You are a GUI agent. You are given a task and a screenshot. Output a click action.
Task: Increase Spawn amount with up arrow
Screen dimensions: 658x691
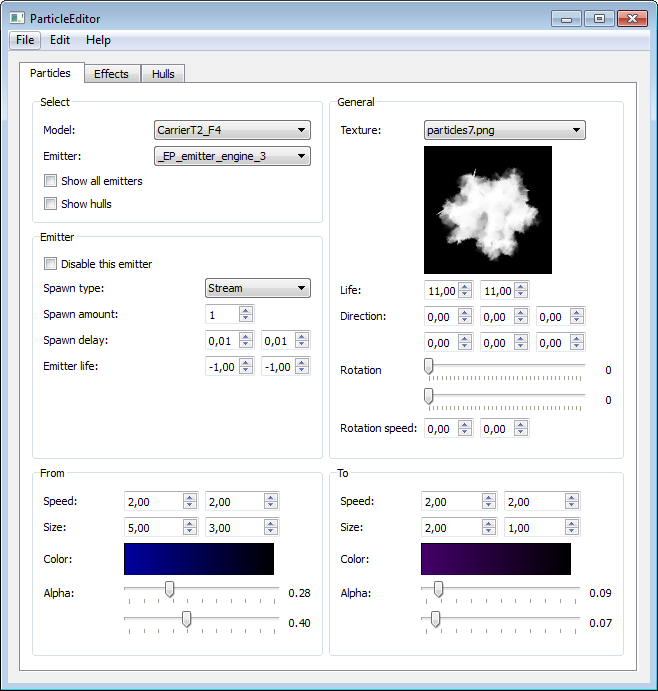coord(246,310)
